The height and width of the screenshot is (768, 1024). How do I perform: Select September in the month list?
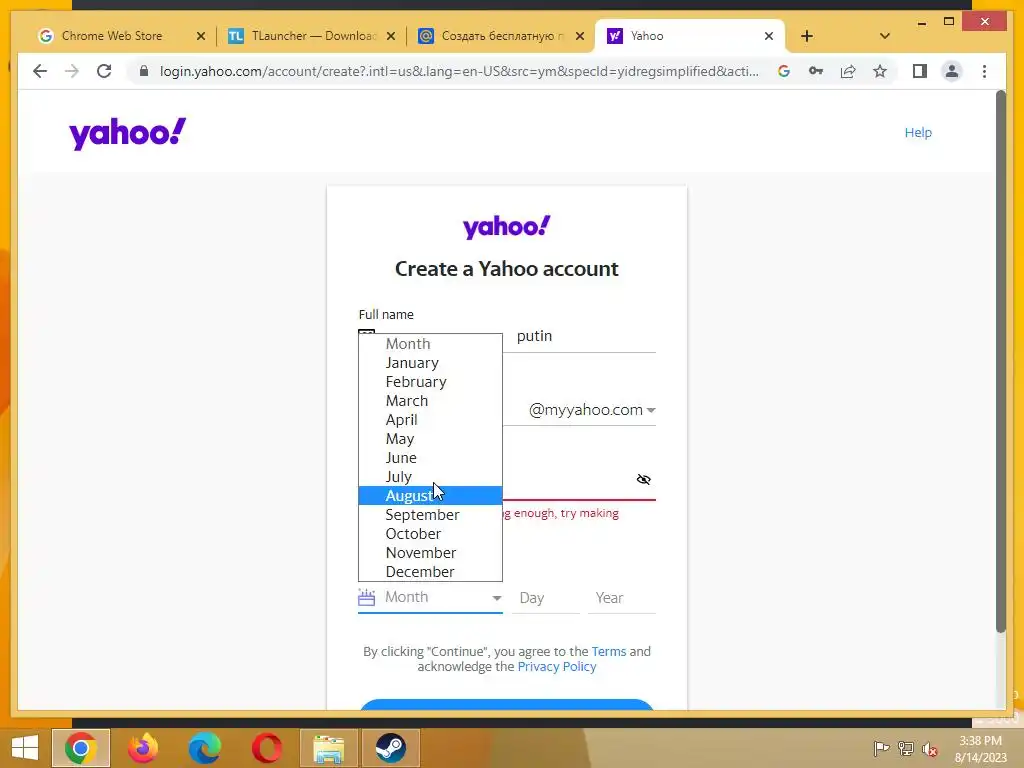pyautogui.click(x=430, y=515)
